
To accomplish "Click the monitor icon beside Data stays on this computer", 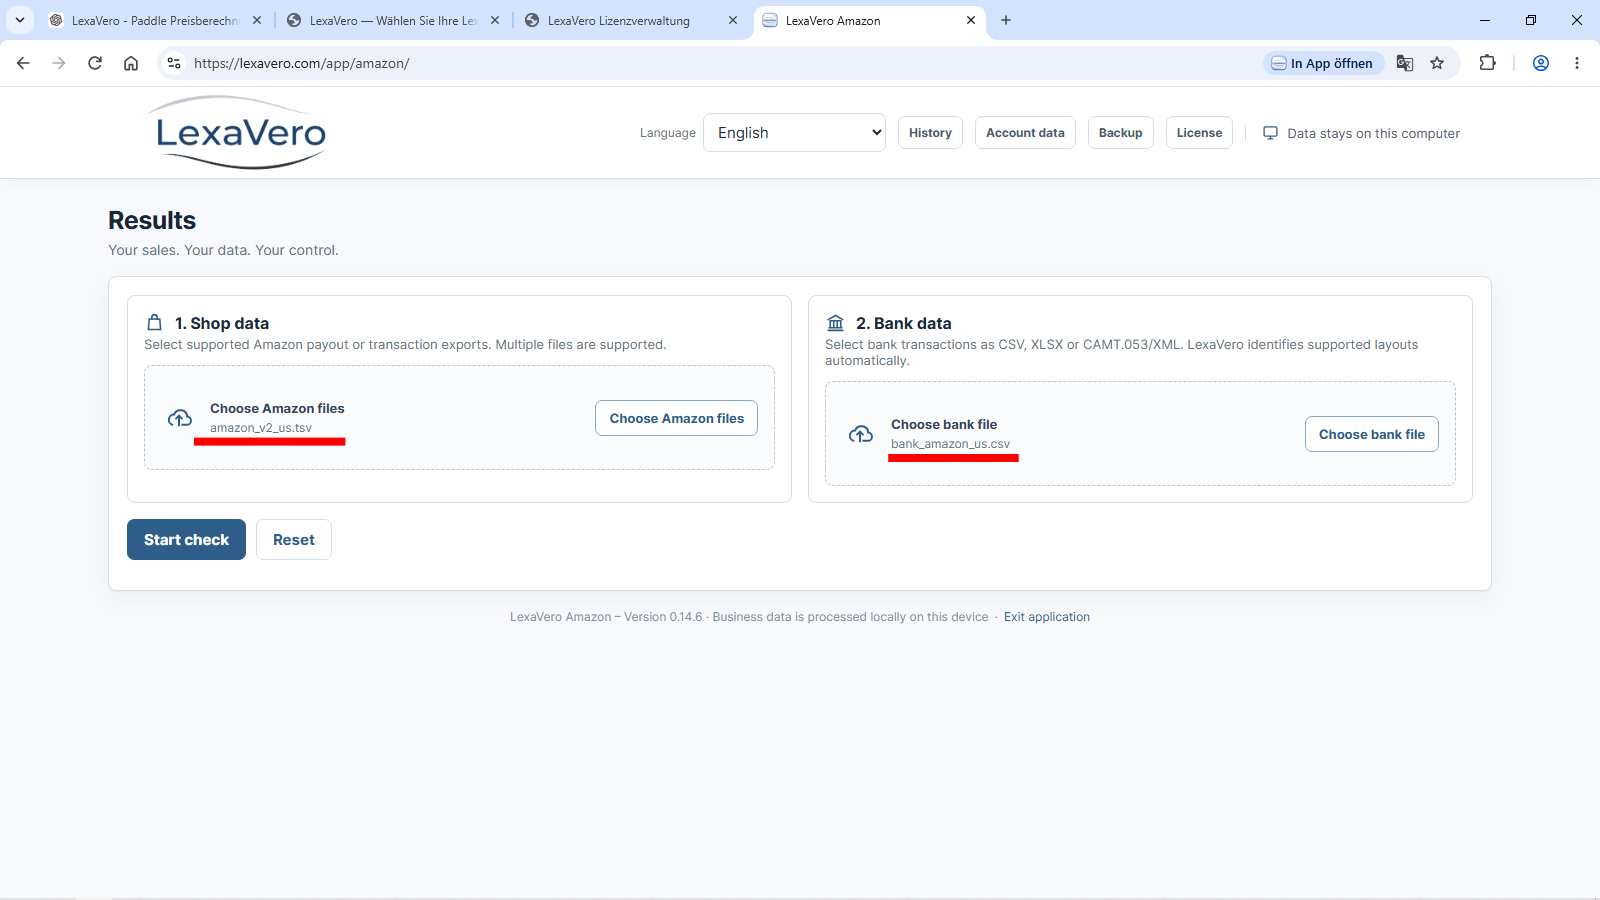I will (1270, 133).
